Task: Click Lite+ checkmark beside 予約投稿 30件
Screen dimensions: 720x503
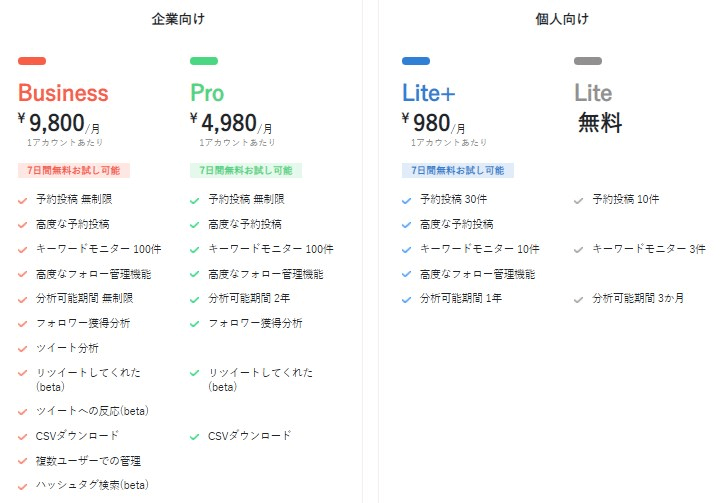Action: click(406, 200)
